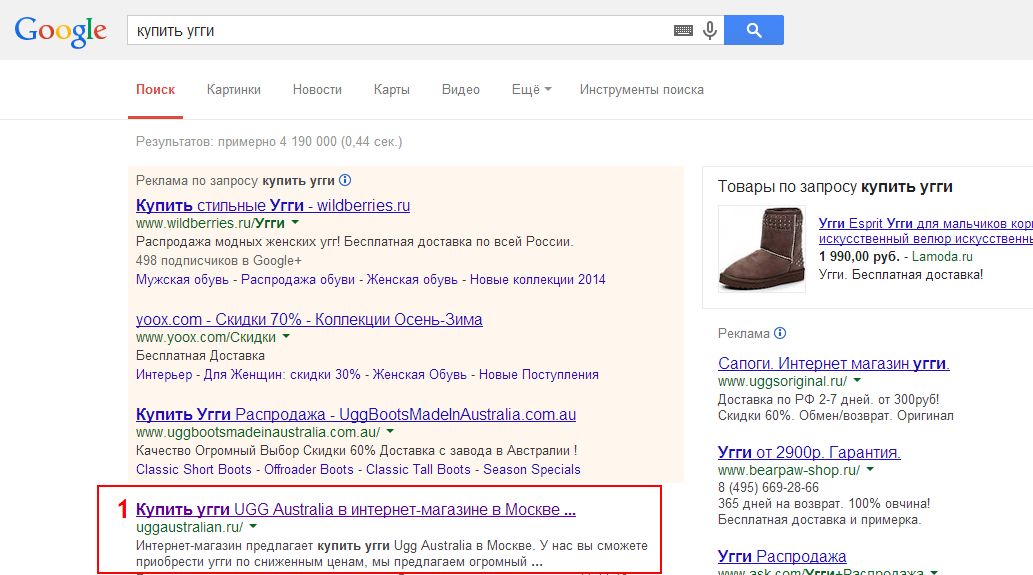Click phone number '8 (495) 669-28-66'

click(768, 487)
